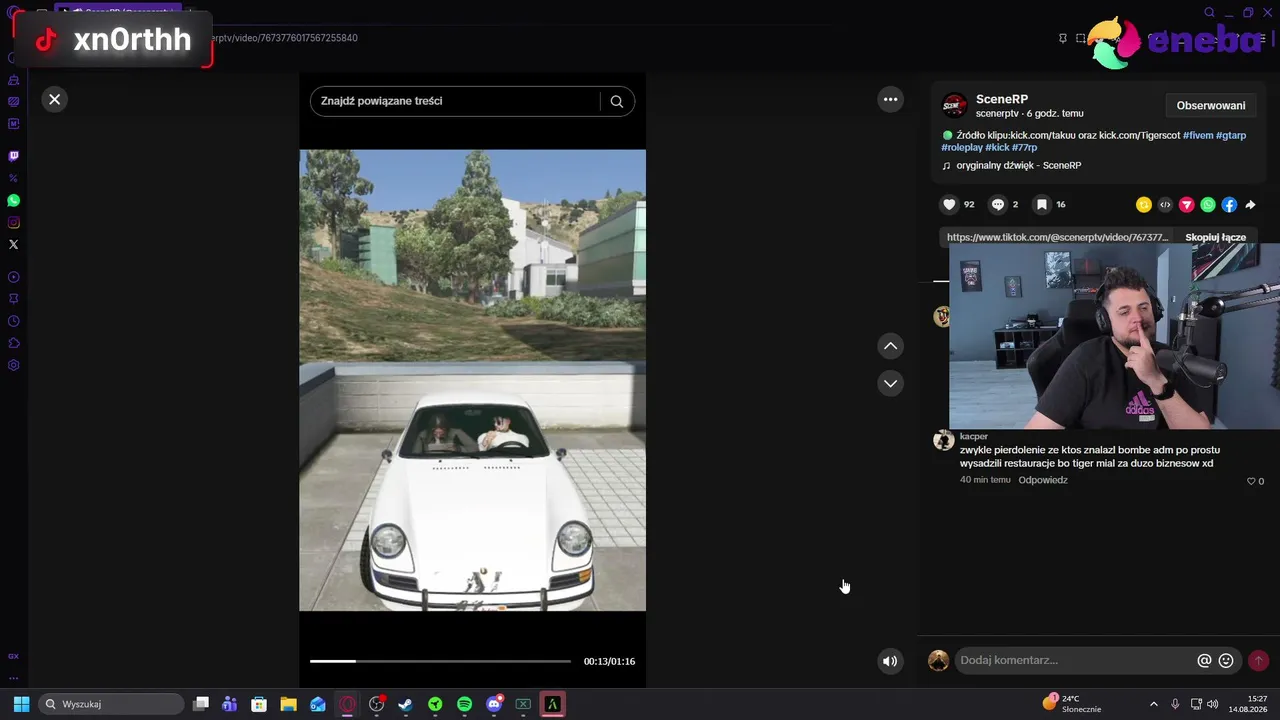
Task: Like the video with the heart icon
Action: click(x=949, y=204)
